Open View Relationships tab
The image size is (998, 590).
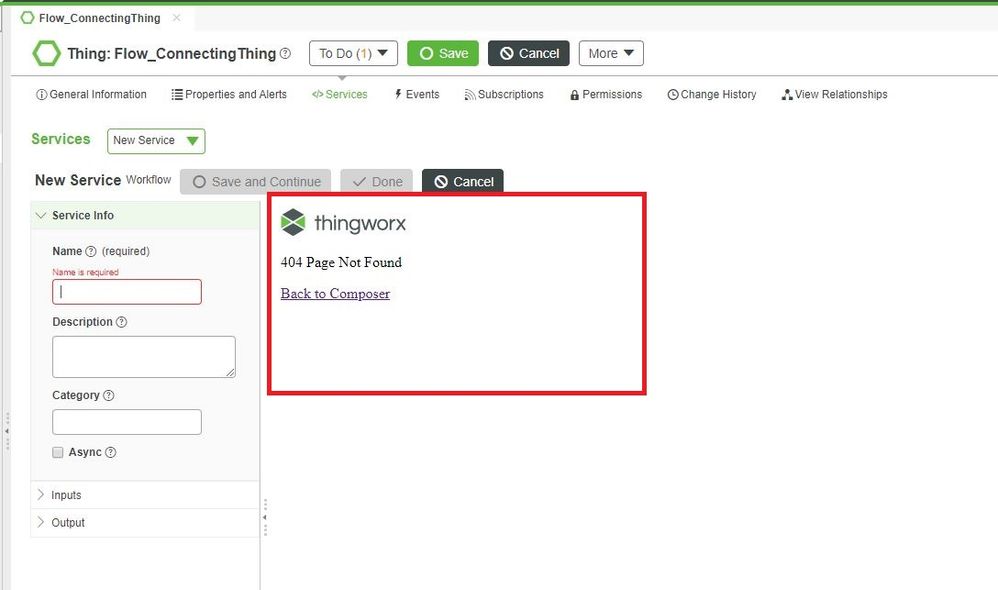834,94
